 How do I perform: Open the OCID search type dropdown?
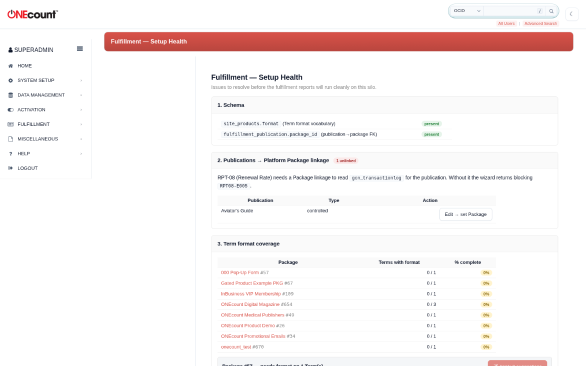[x=466, y=11]
